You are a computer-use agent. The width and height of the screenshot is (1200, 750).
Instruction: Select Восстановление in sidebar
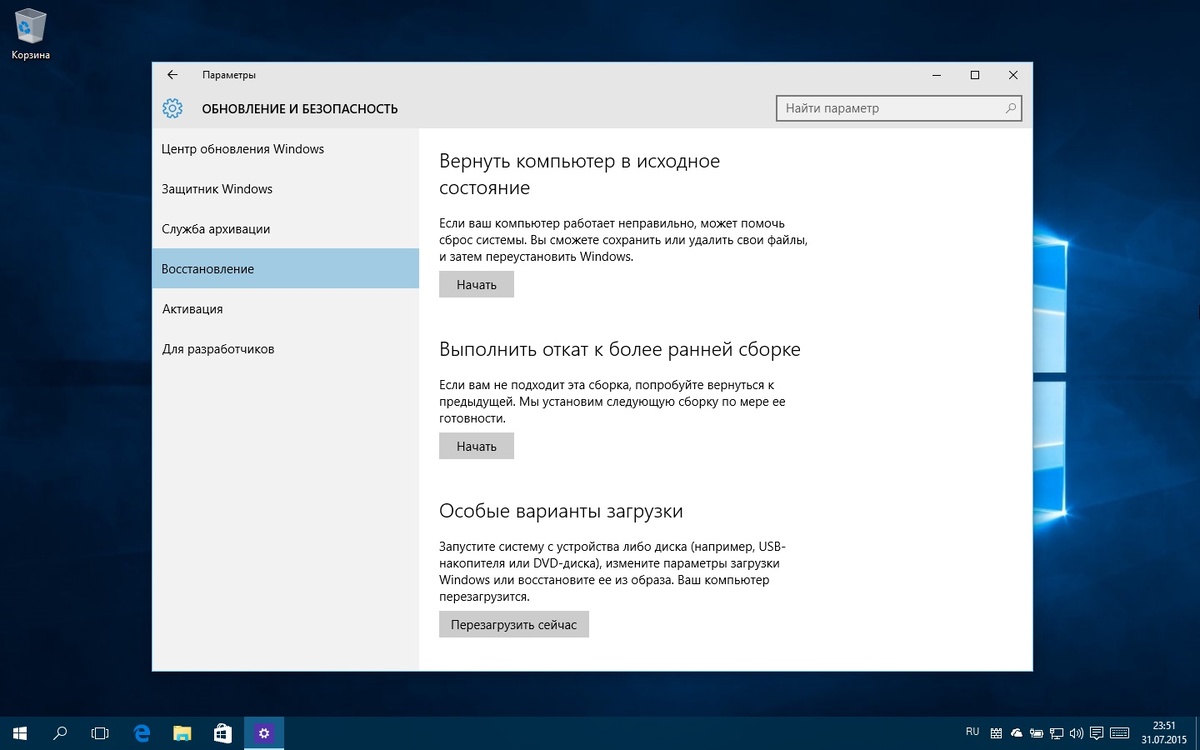click(285, 269)
